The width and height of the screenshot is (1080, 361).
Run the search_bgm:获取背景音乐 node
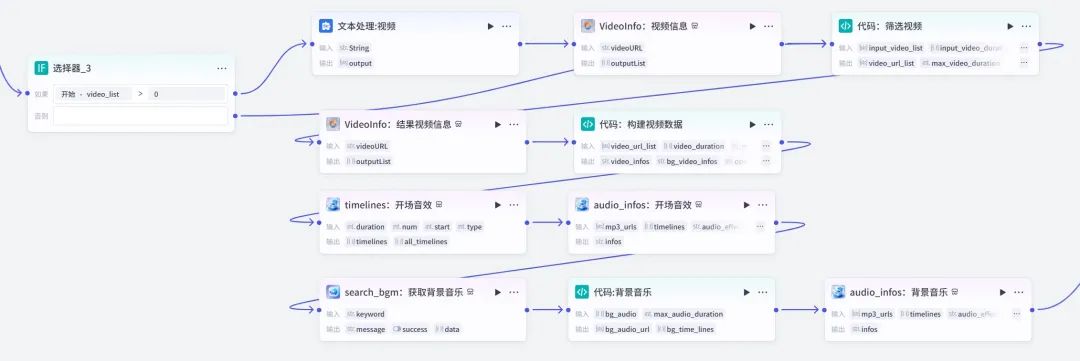pos(497,292)
